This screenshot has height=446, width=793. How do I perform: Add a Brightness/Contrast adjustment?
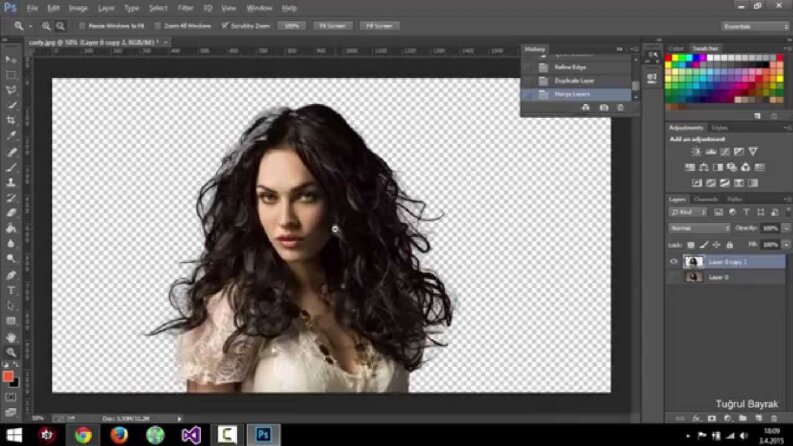pyautogui.click(x=696, y=152)
